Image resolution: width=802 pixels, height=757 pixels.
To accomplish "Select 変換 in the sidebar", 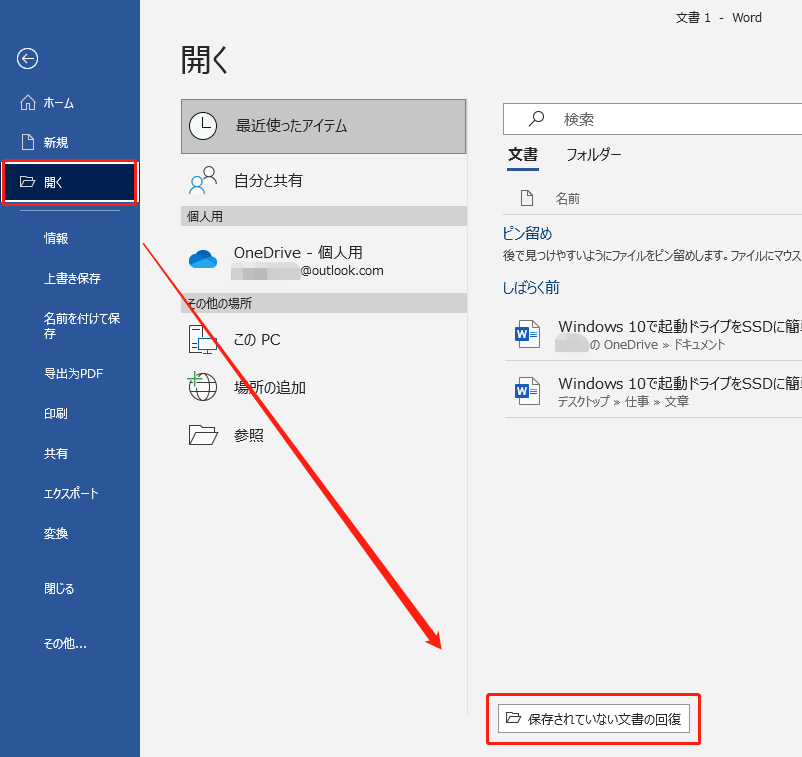I will [56, 533].
